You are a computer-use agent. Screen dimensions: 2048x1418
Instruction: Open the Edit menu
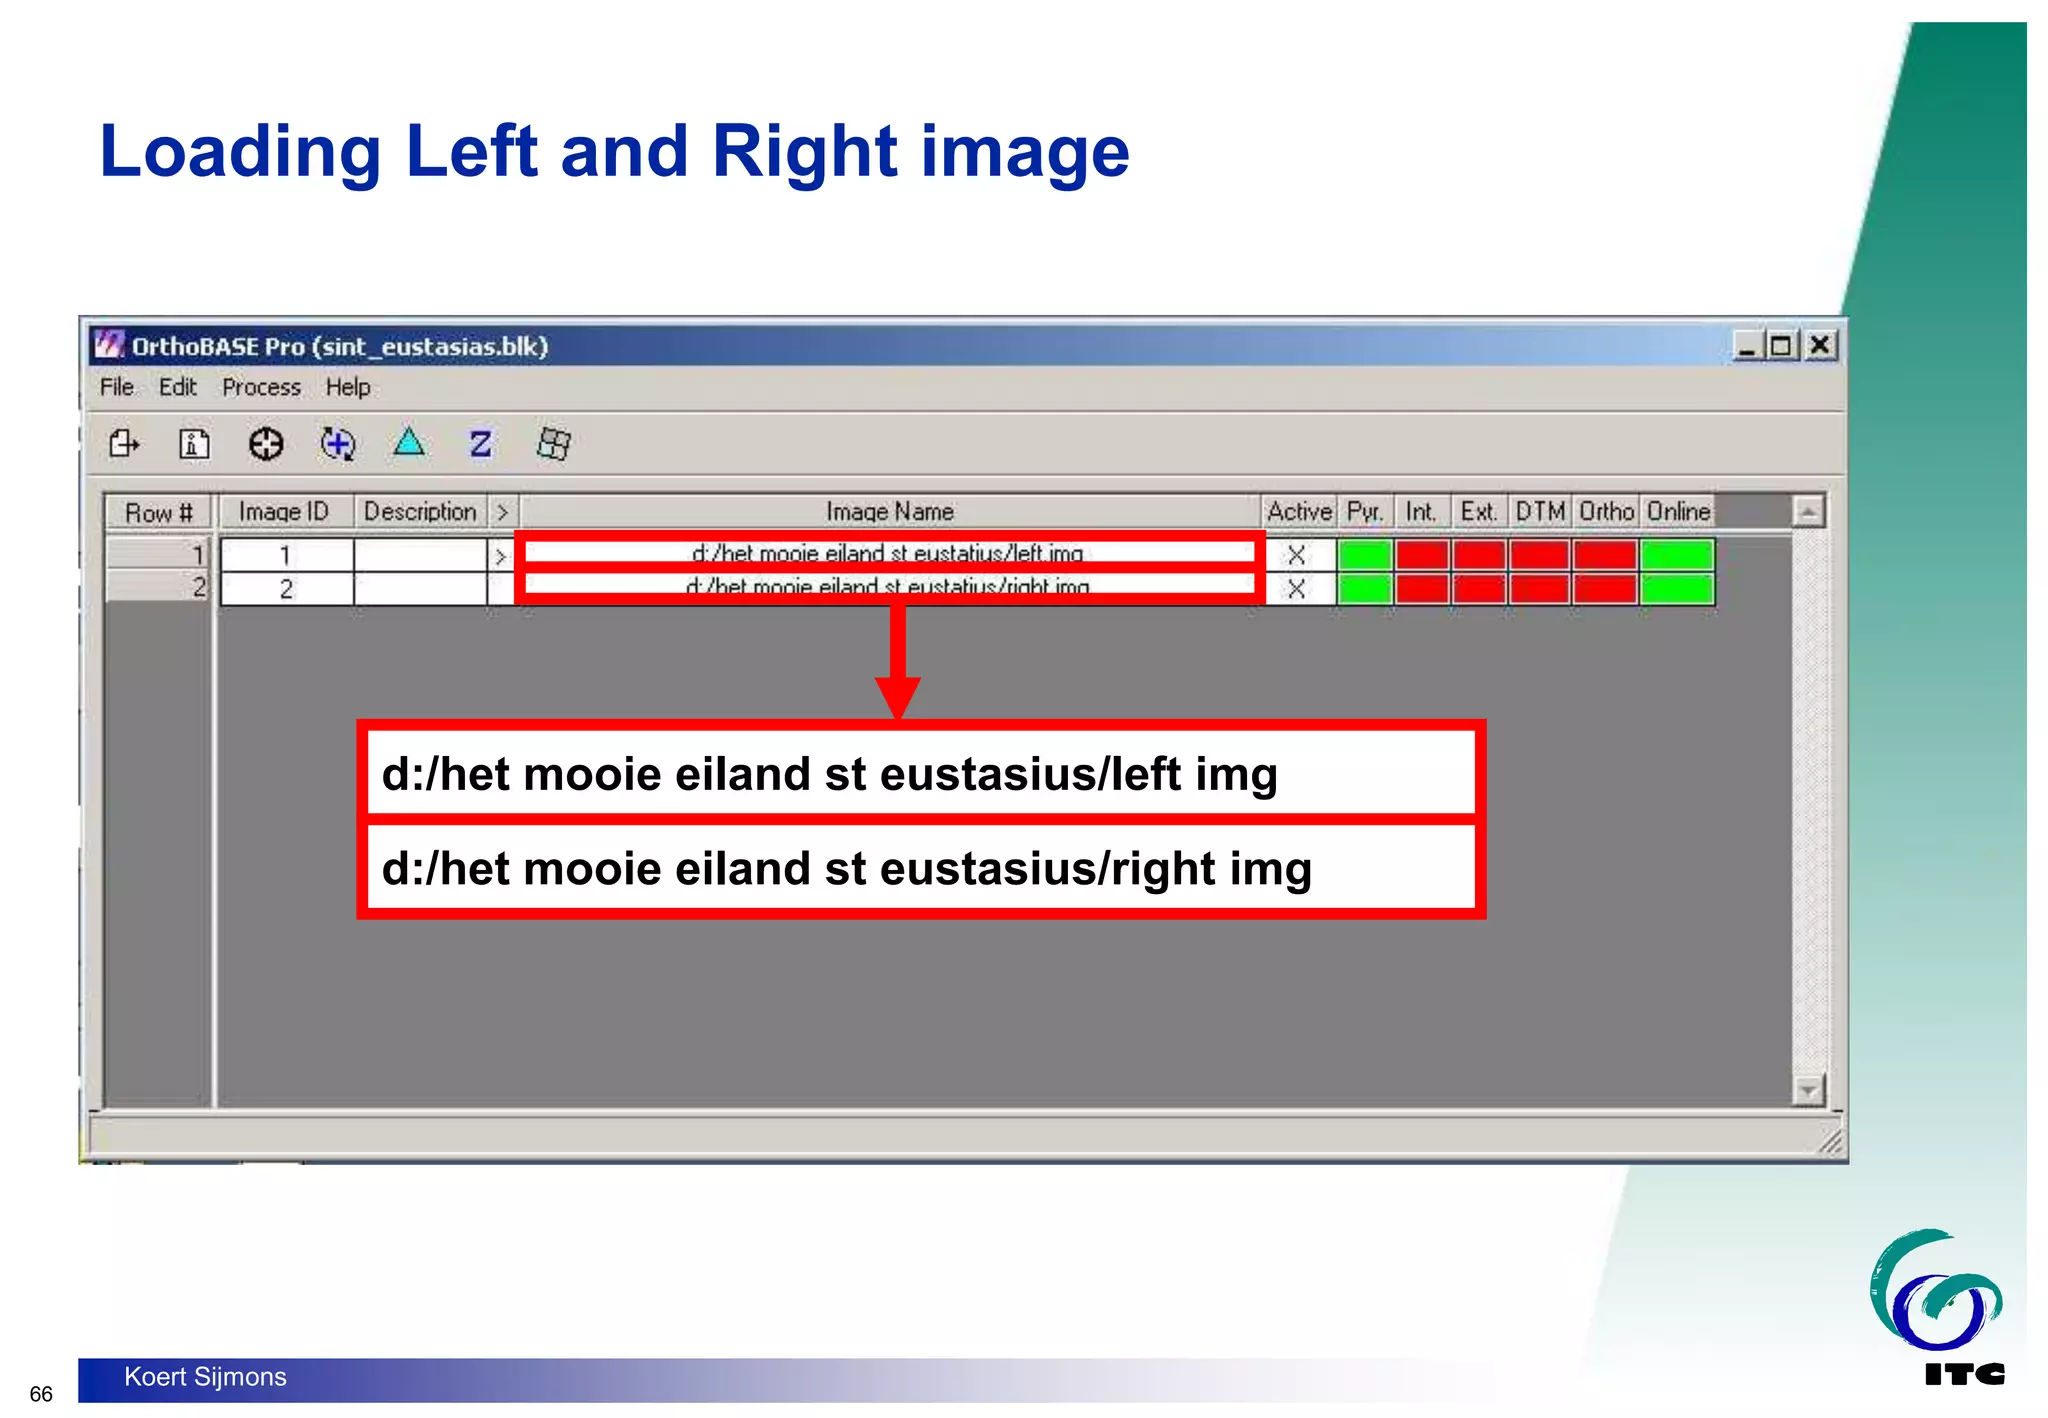177,387
